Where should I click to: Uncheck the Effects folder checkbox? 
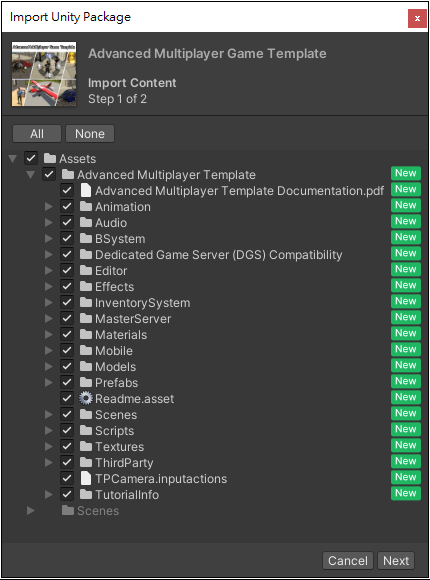67,286
